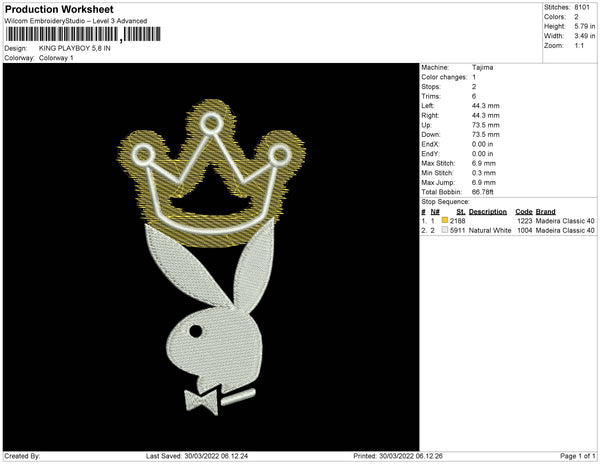This screenshot has width=600, height=464.
Task: Click the Zoom value '1:1'
Action: click(579, 46)
